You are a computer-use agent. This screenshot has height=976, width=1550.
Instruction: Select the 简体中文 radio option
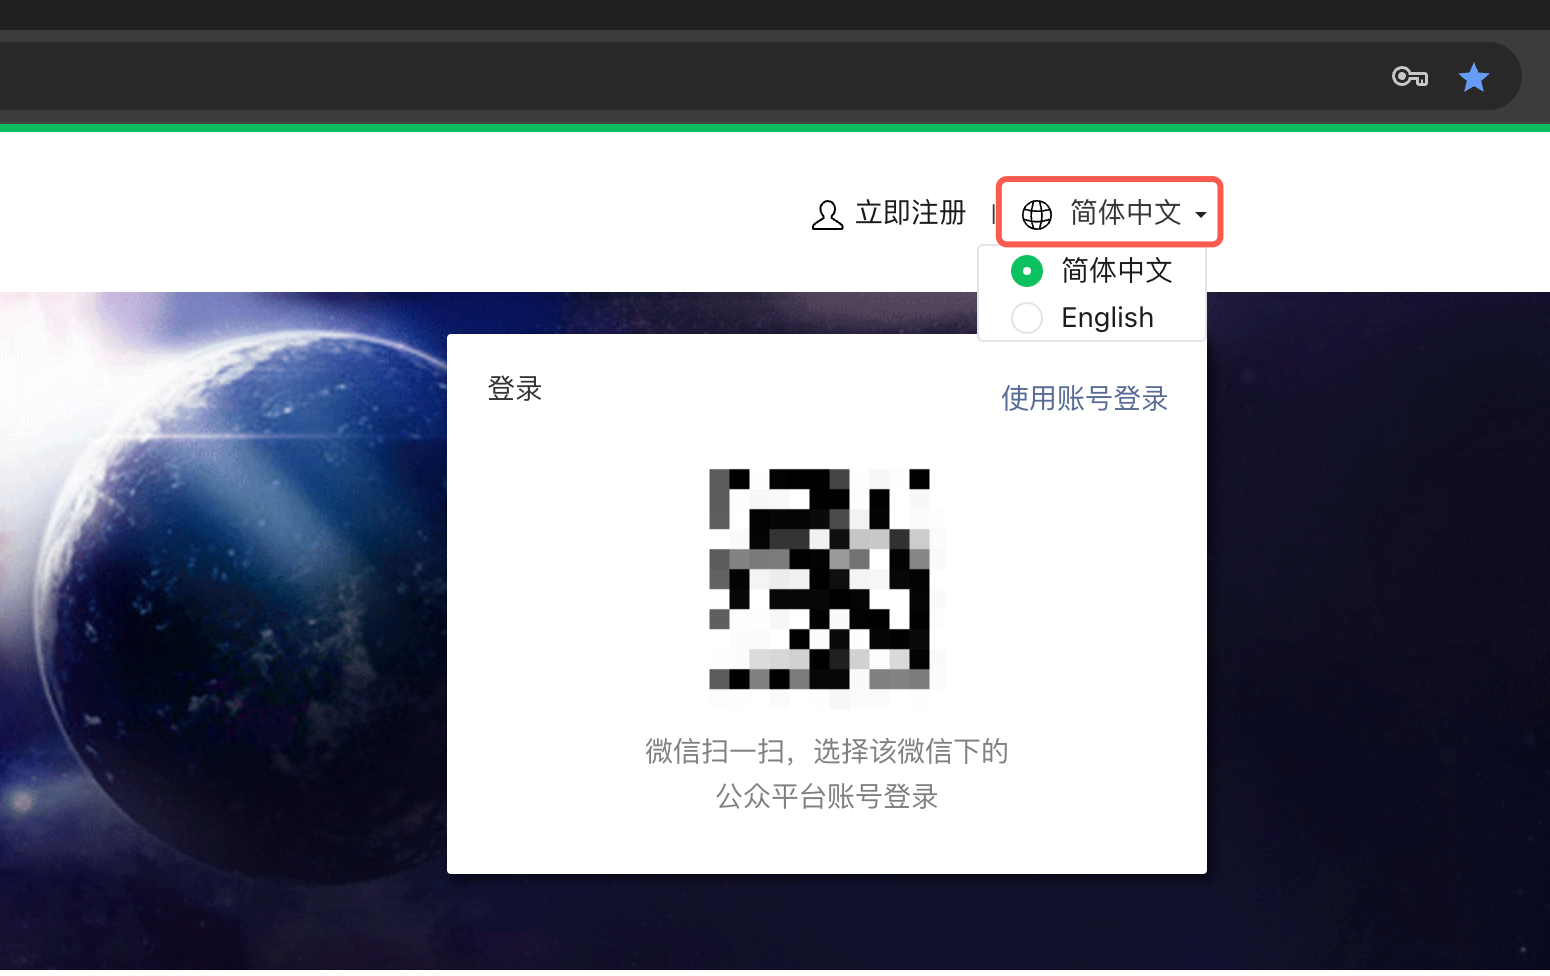tap(1027, 271)
